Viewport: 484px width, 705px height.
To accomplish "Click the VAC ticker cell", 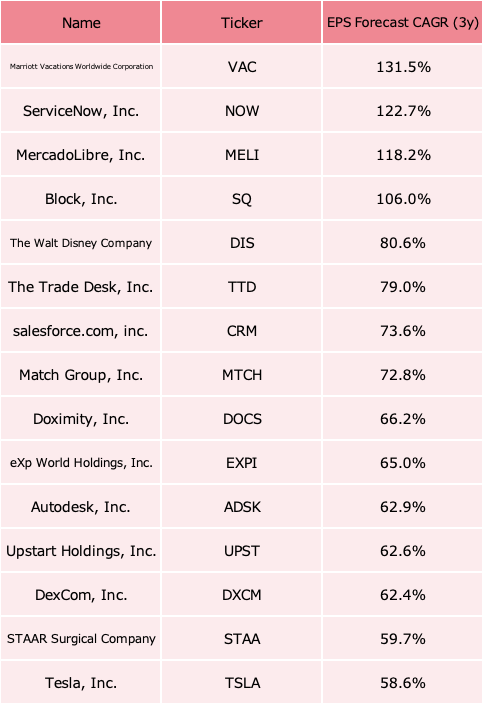I will [x=242, y=67].
